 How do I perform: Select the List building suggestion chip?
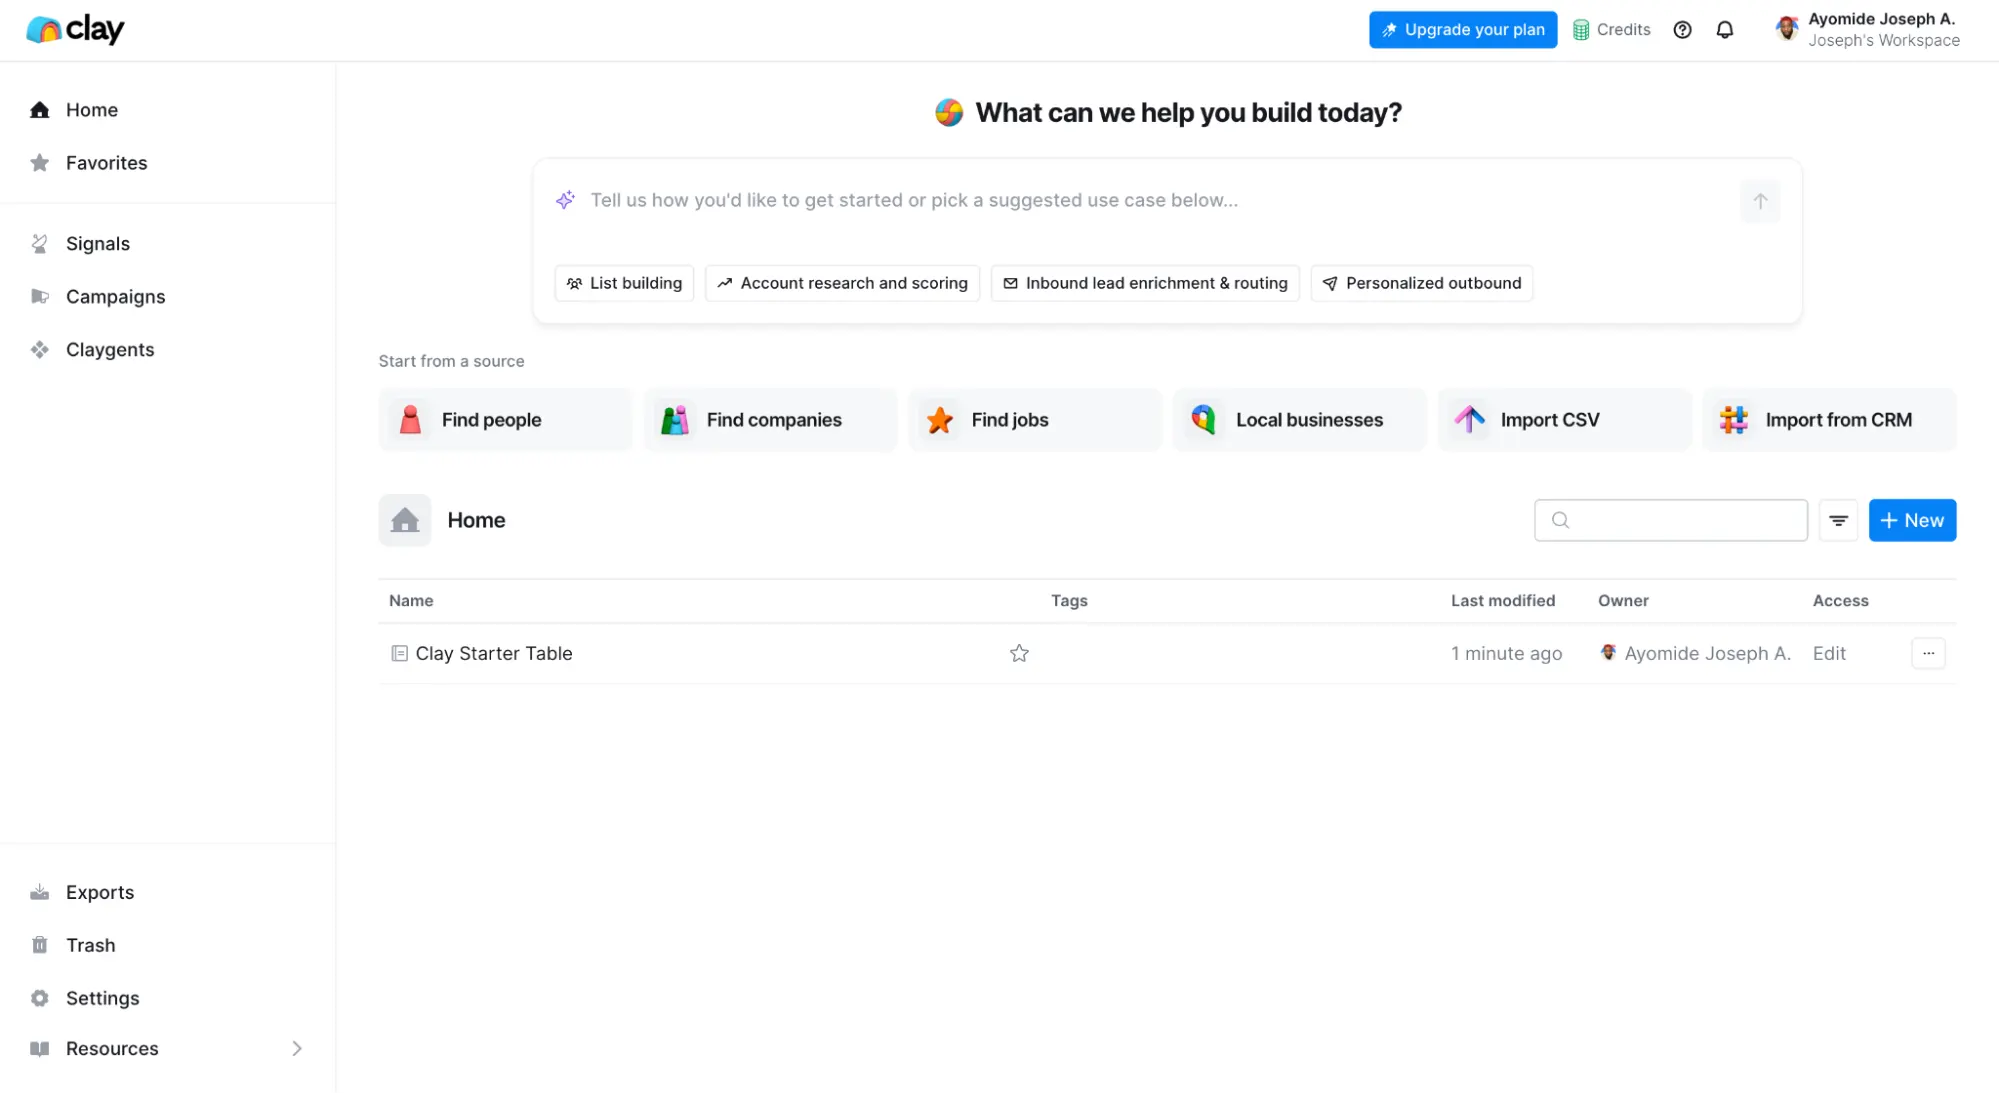pos(624,283)
